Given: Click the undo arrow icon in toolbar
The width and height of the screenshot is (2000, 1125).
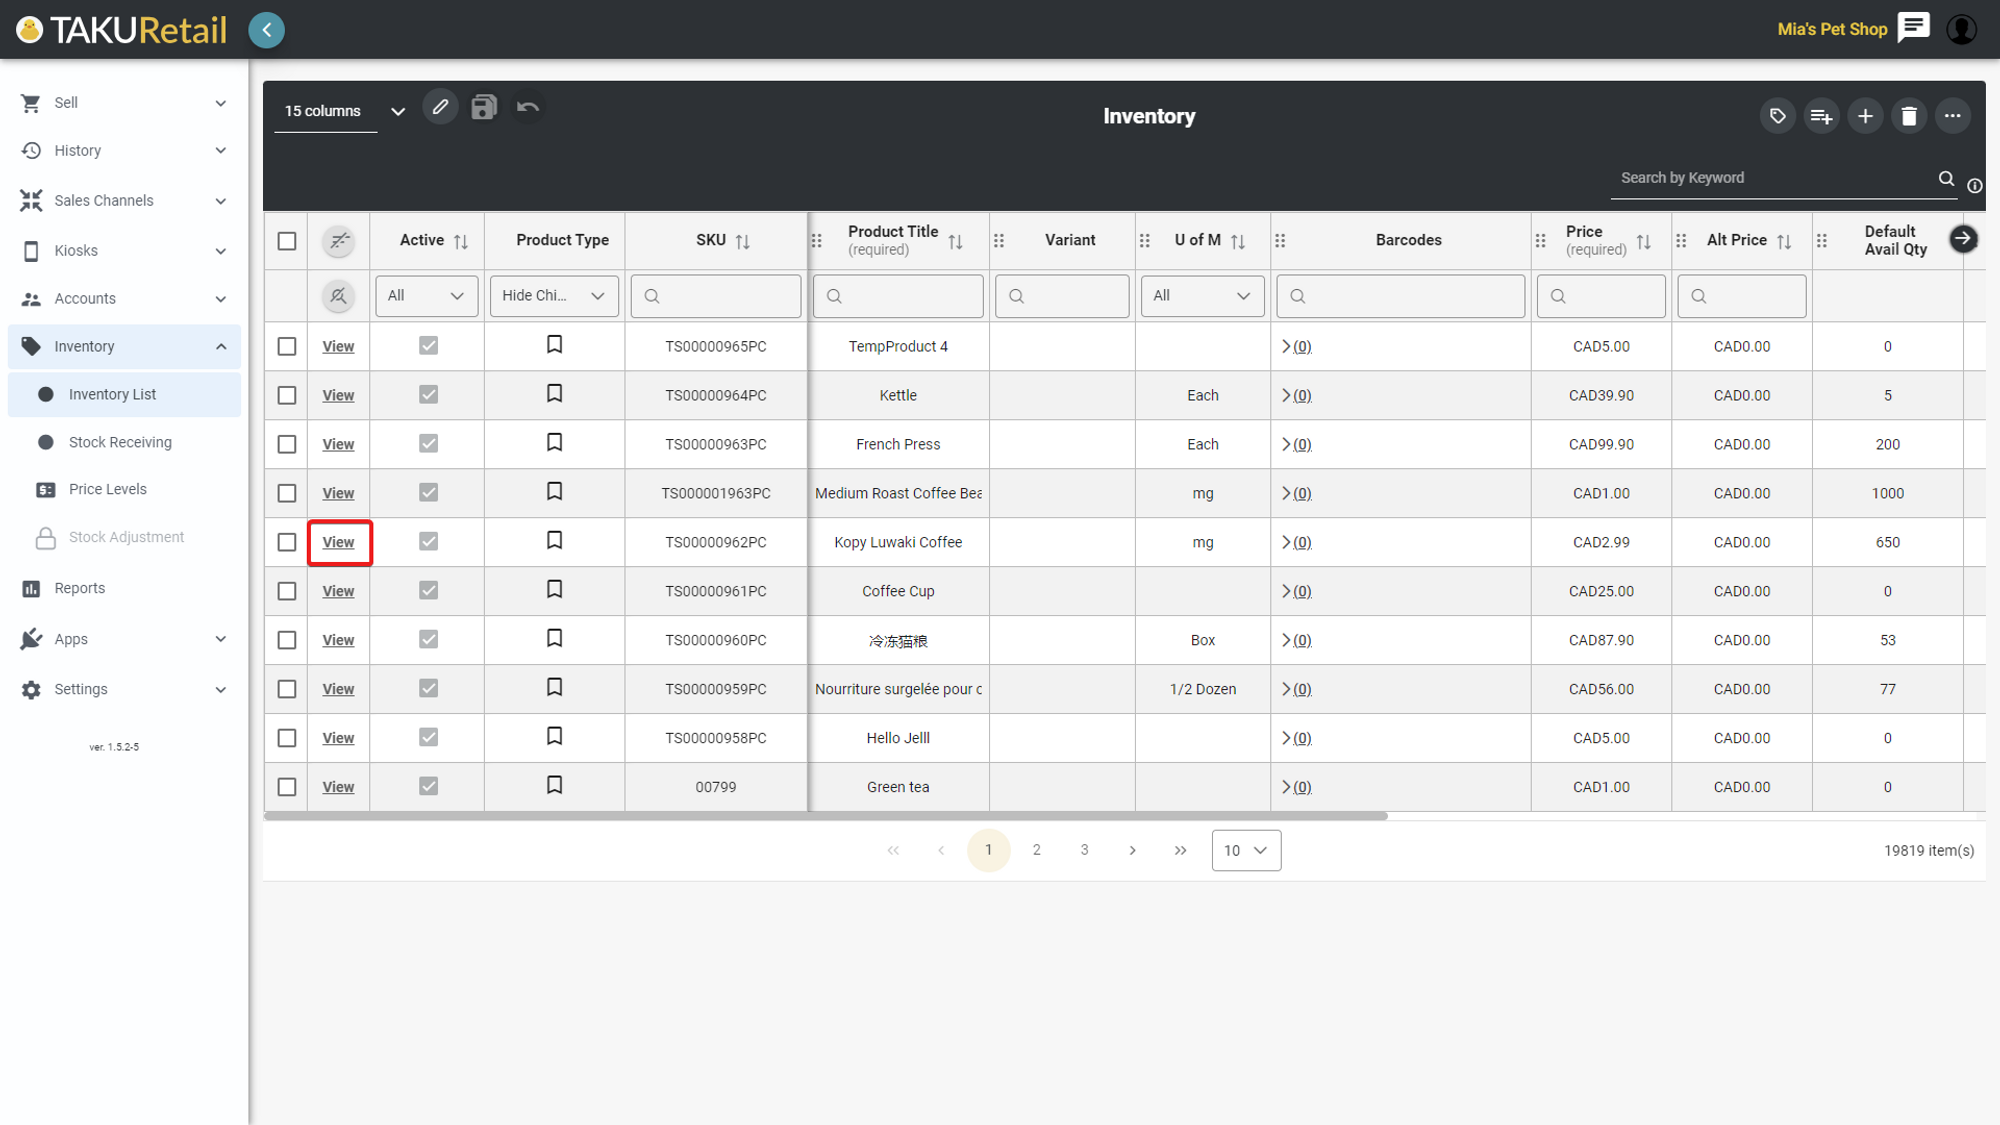Looking at the screenshot, I should click(528, 107).
